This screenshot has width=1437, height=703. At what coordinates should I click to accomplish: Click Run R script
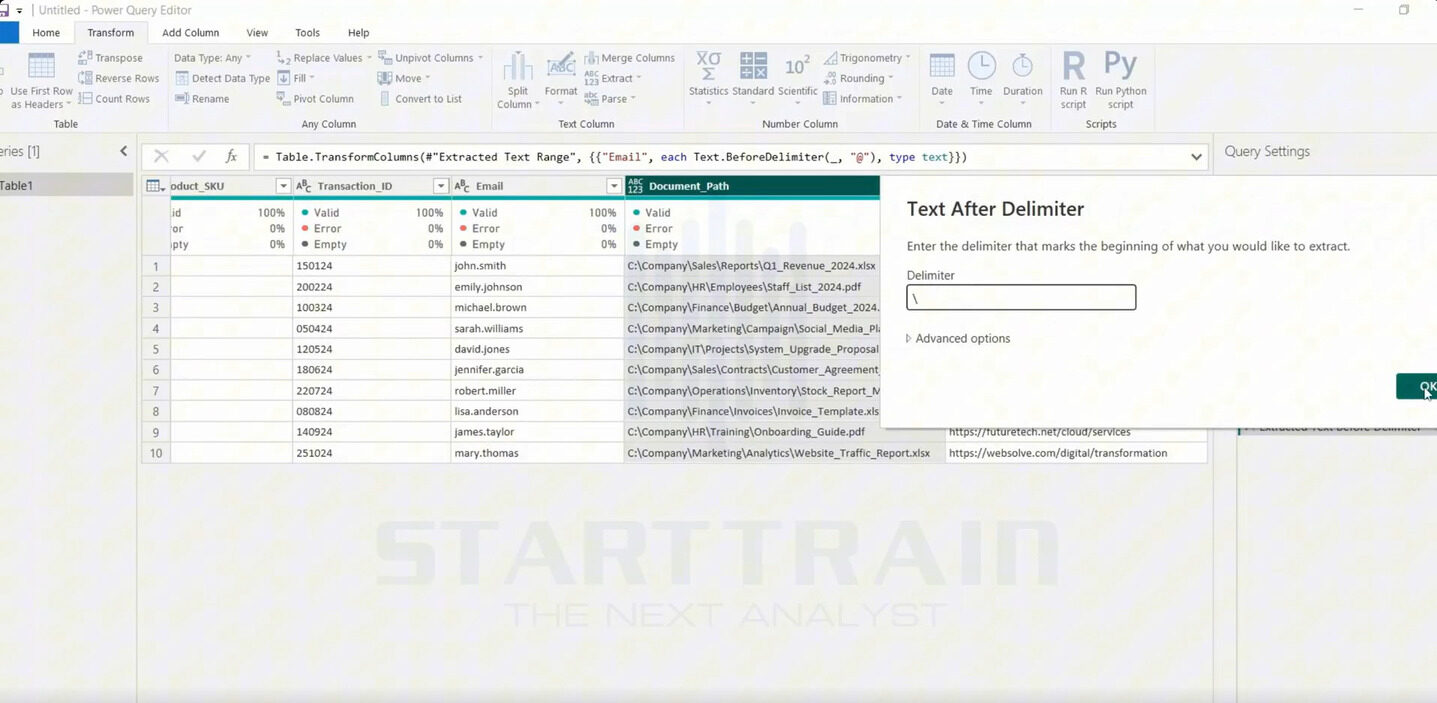tap(1073, 81)
